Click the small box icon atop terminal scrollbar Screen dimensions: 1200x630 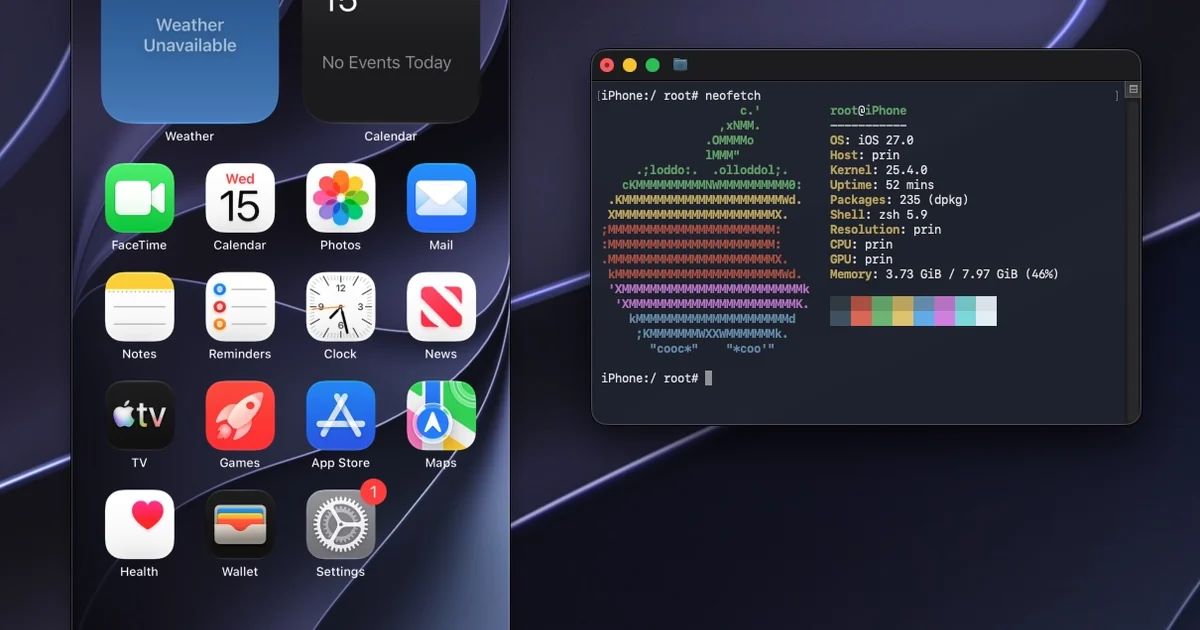[x=1133, y=90]
